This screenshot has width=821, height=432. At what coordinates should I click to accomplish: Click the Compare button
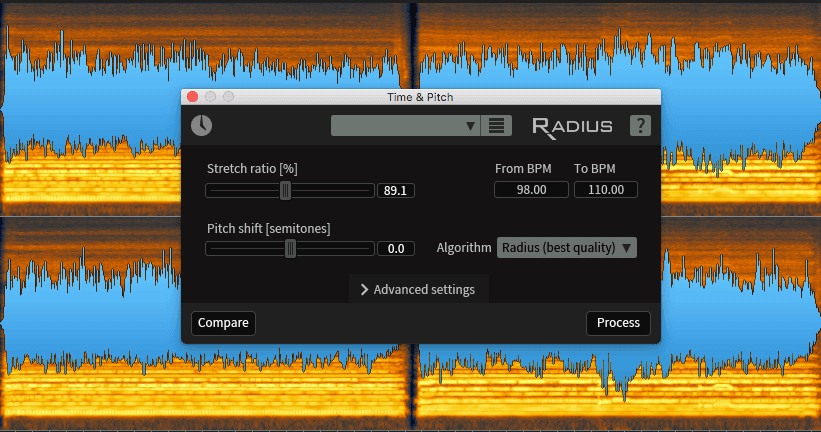coord(224,323)
